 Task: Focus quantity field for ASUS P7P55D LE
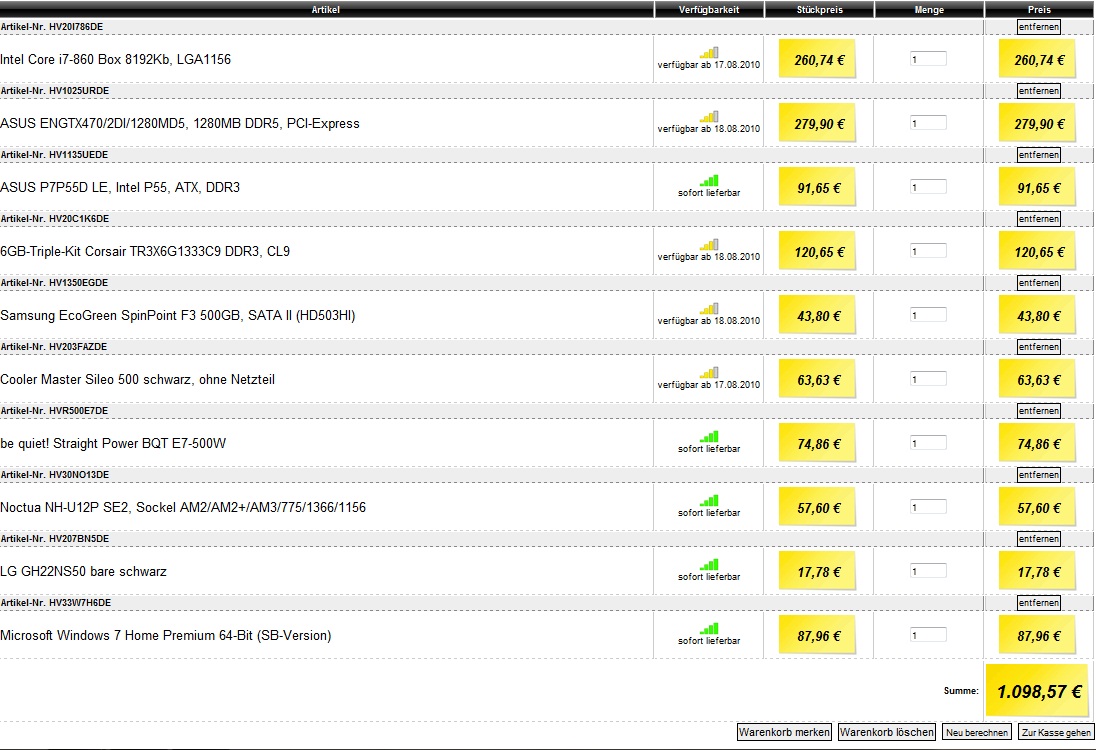coord(928,187)
